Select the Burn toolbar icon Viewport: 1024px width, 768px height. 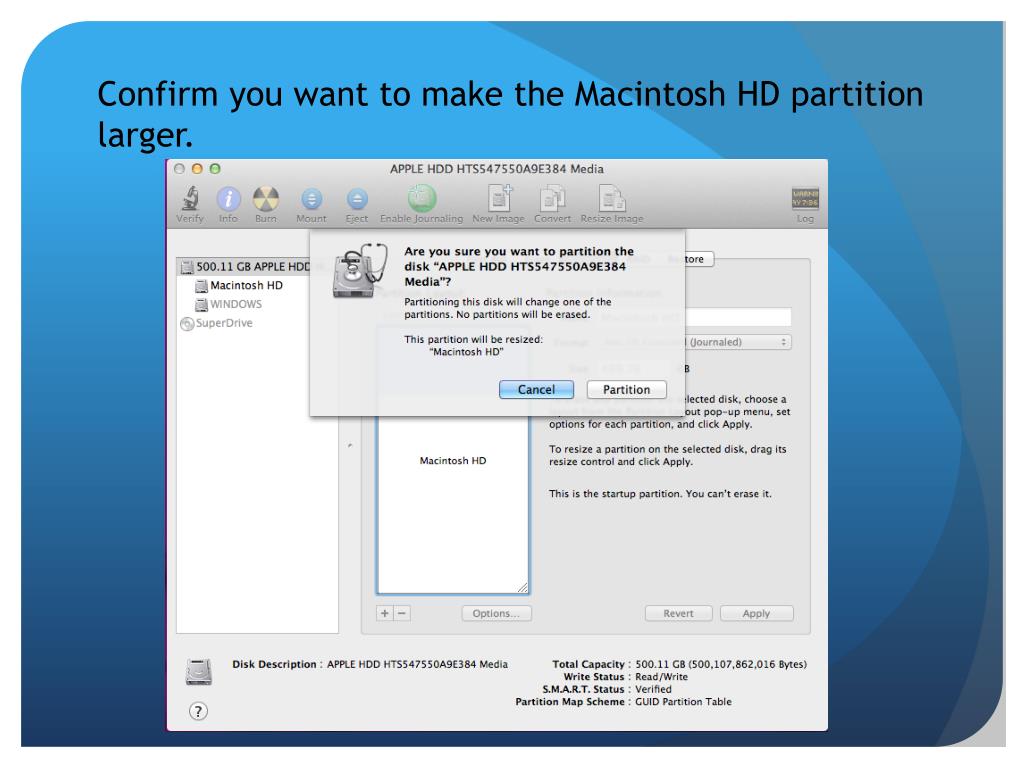point(266,199)
